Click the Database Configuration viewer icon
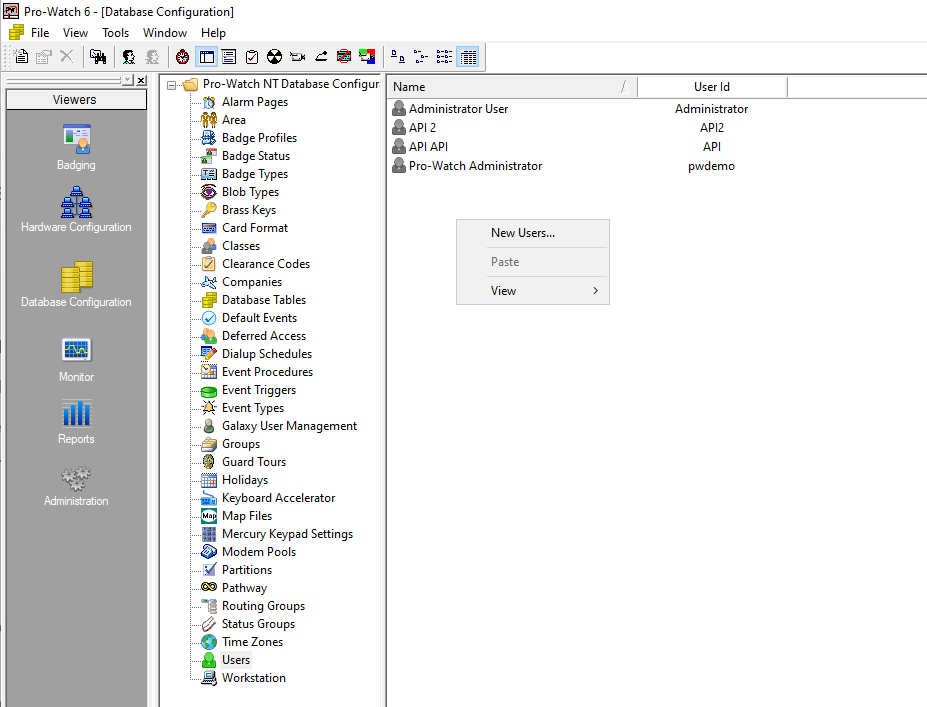The width and height of the screenshot is (927, 707). coord(76,277)
